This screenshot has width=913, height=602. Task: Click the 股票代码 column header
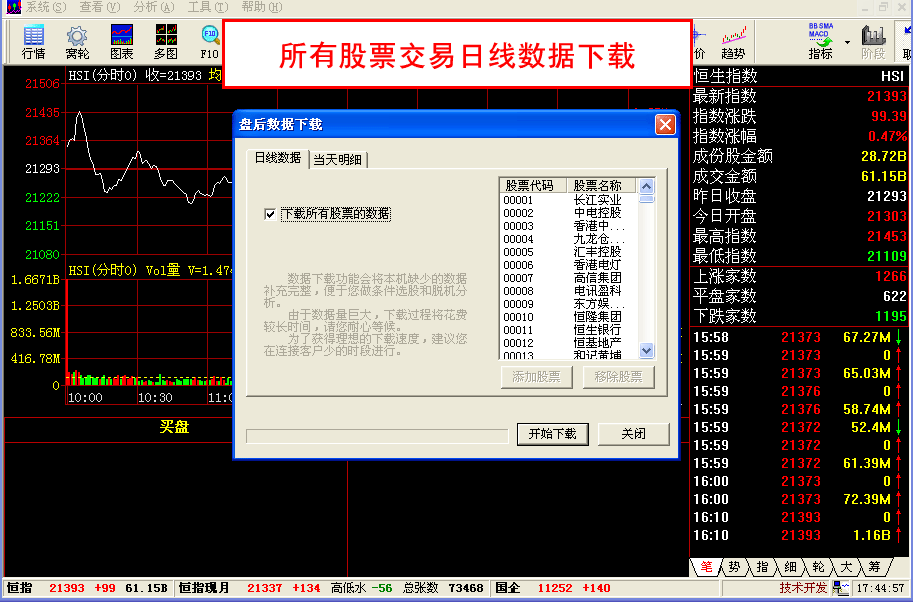tap(532, 186)
